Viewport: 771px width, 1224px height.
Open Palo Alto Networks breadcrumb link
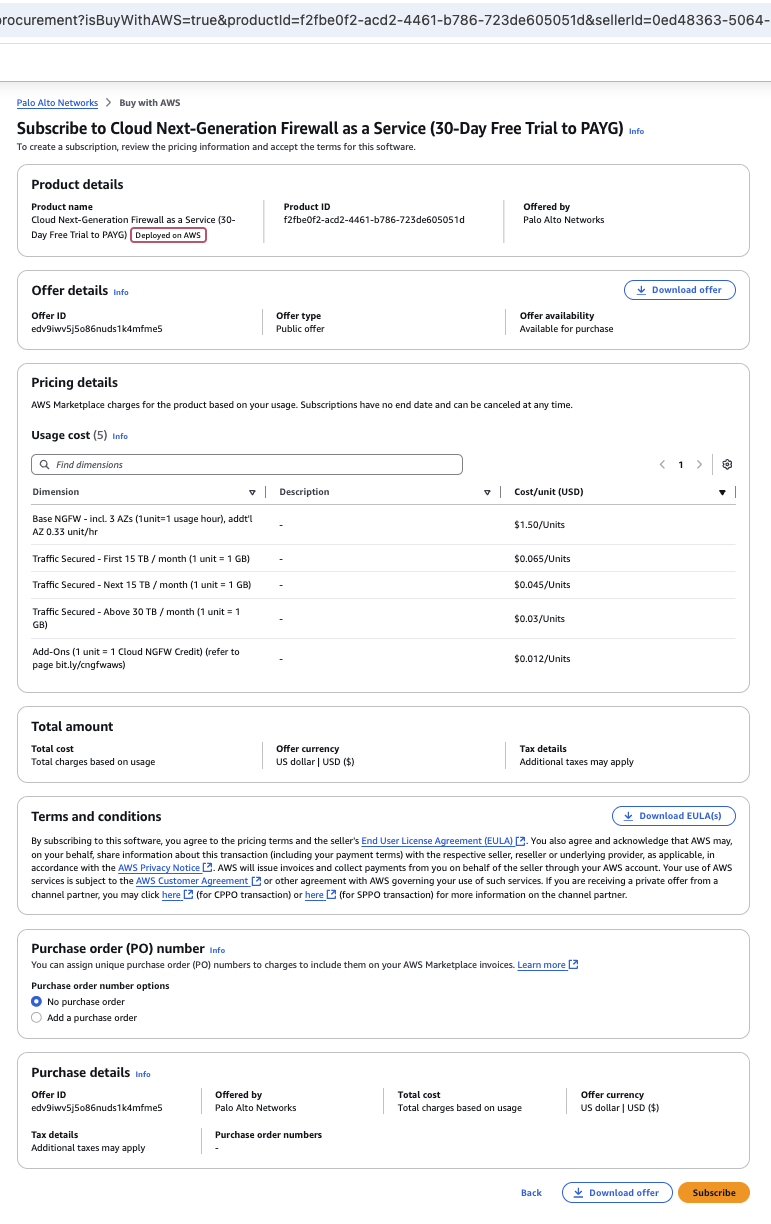[57, 103]
